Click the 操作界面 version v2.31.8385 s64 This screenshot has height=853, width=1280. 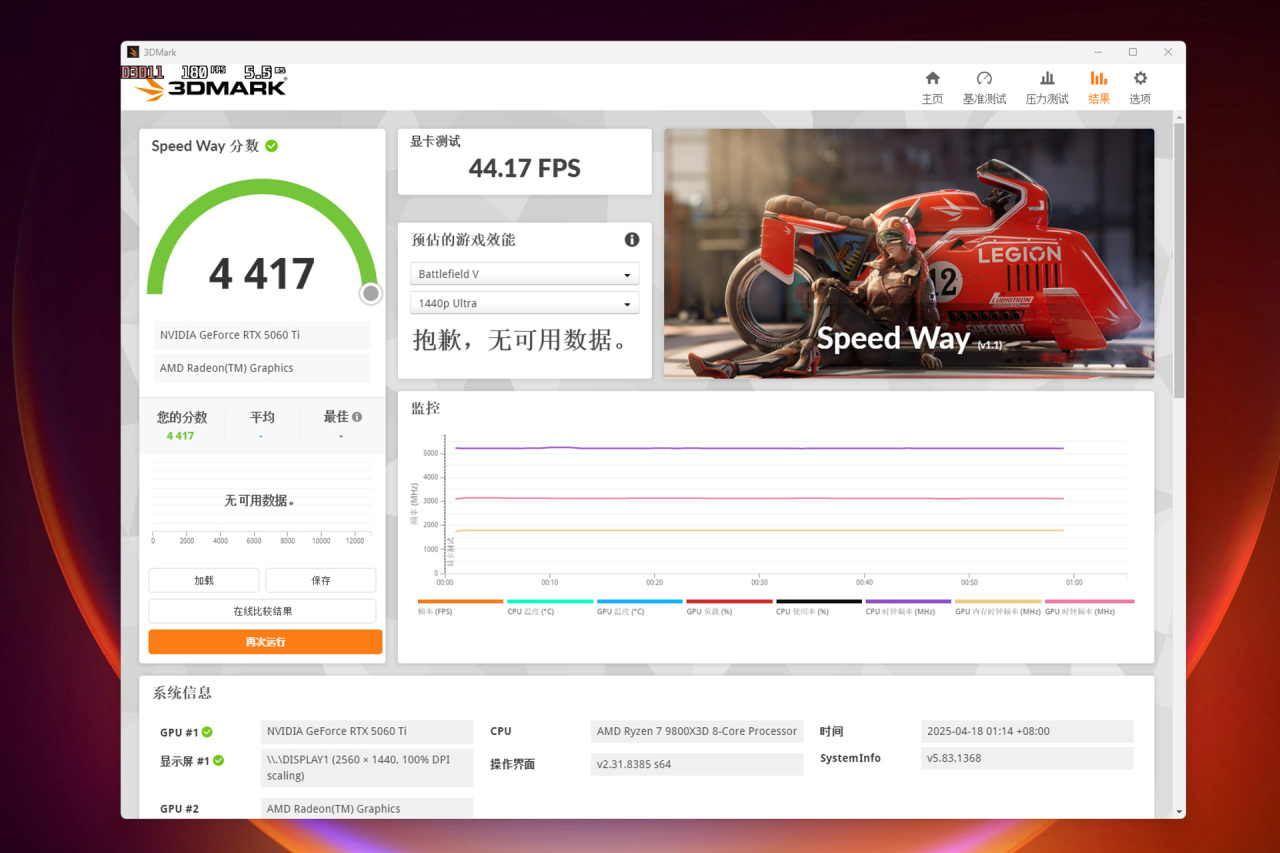click(697, 765)
